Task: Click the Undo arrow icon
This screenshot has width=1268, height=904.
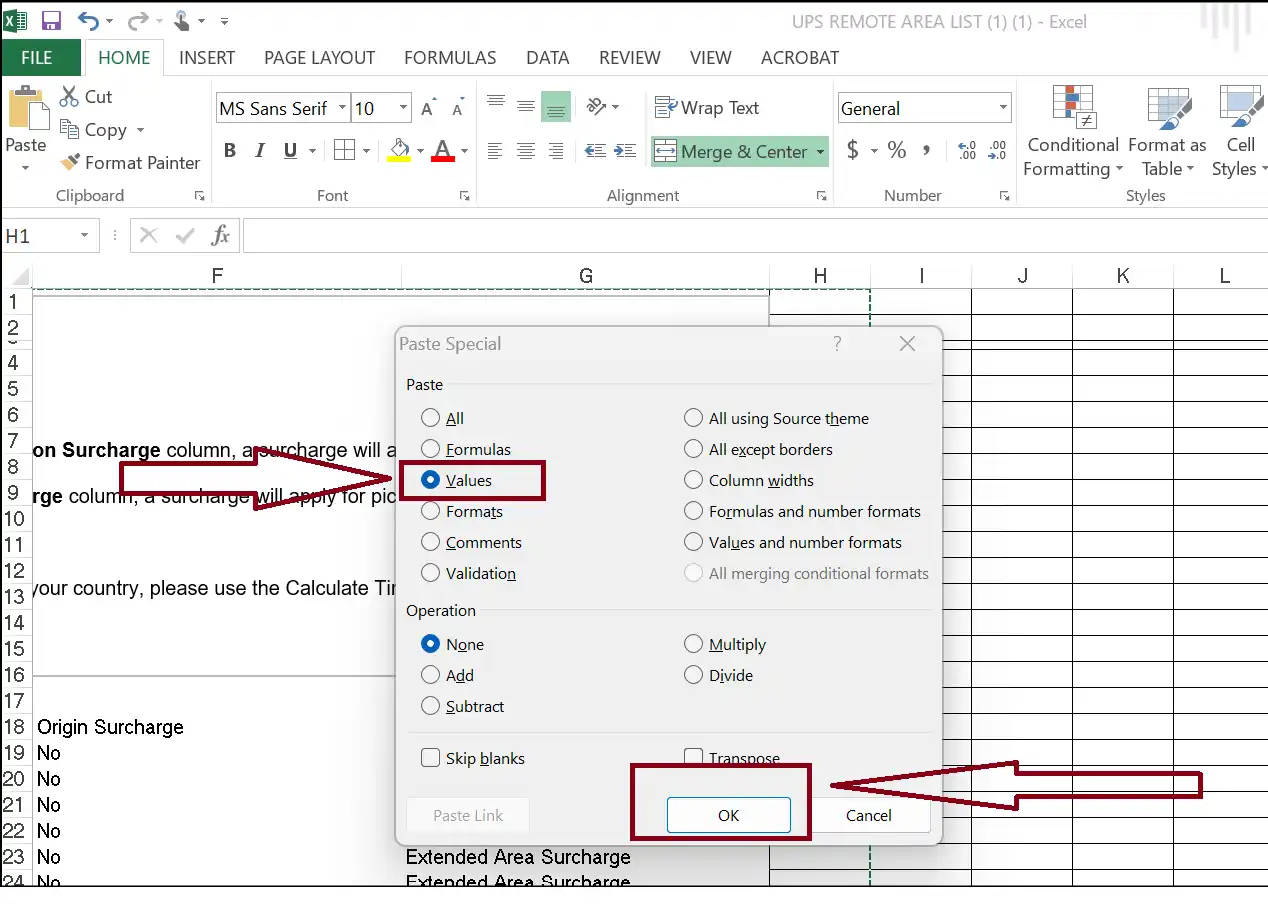Action: click(88, 20)
